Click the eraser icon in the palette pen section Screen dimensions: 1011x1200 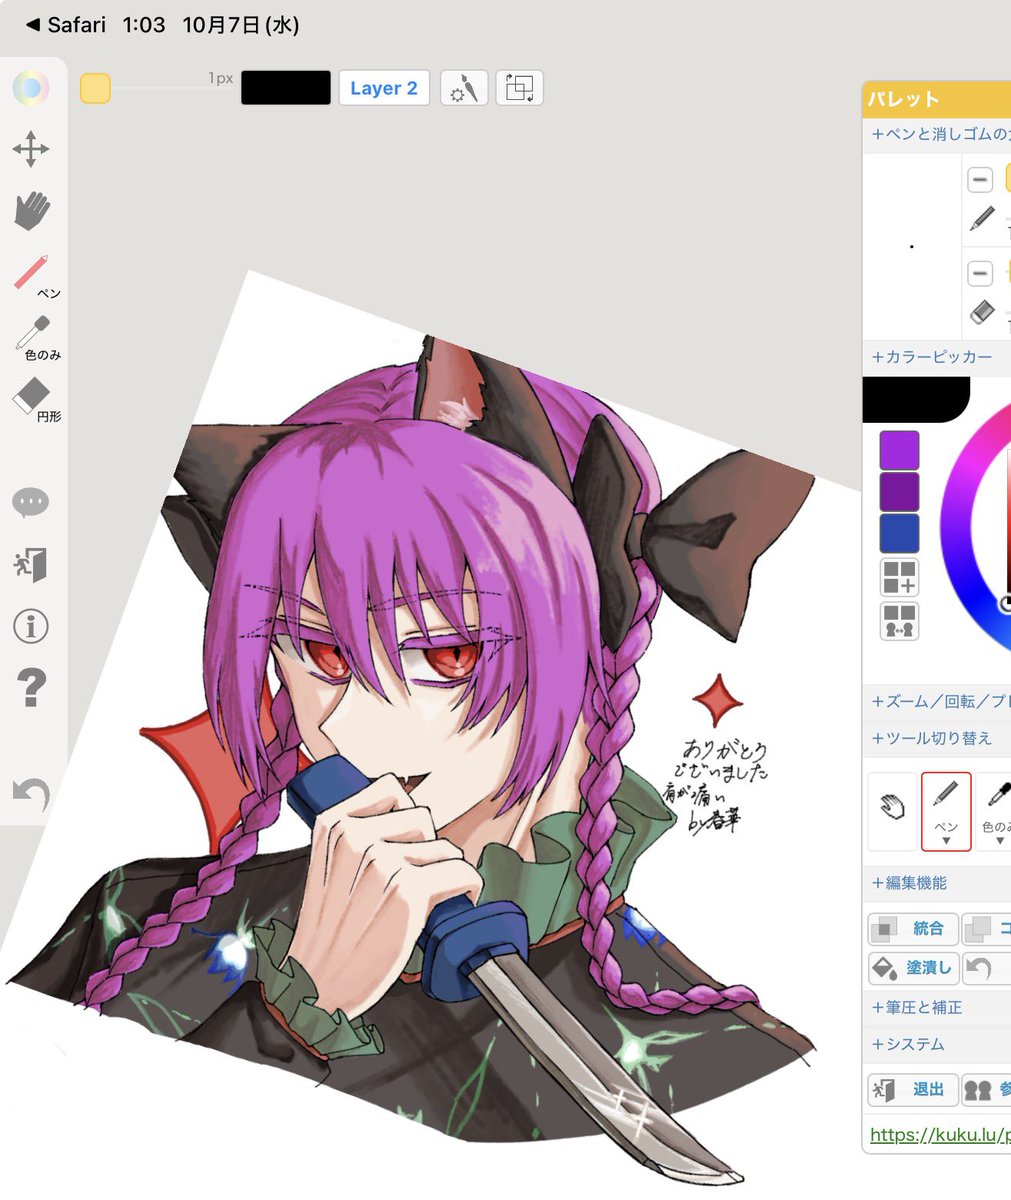[982, 312]
